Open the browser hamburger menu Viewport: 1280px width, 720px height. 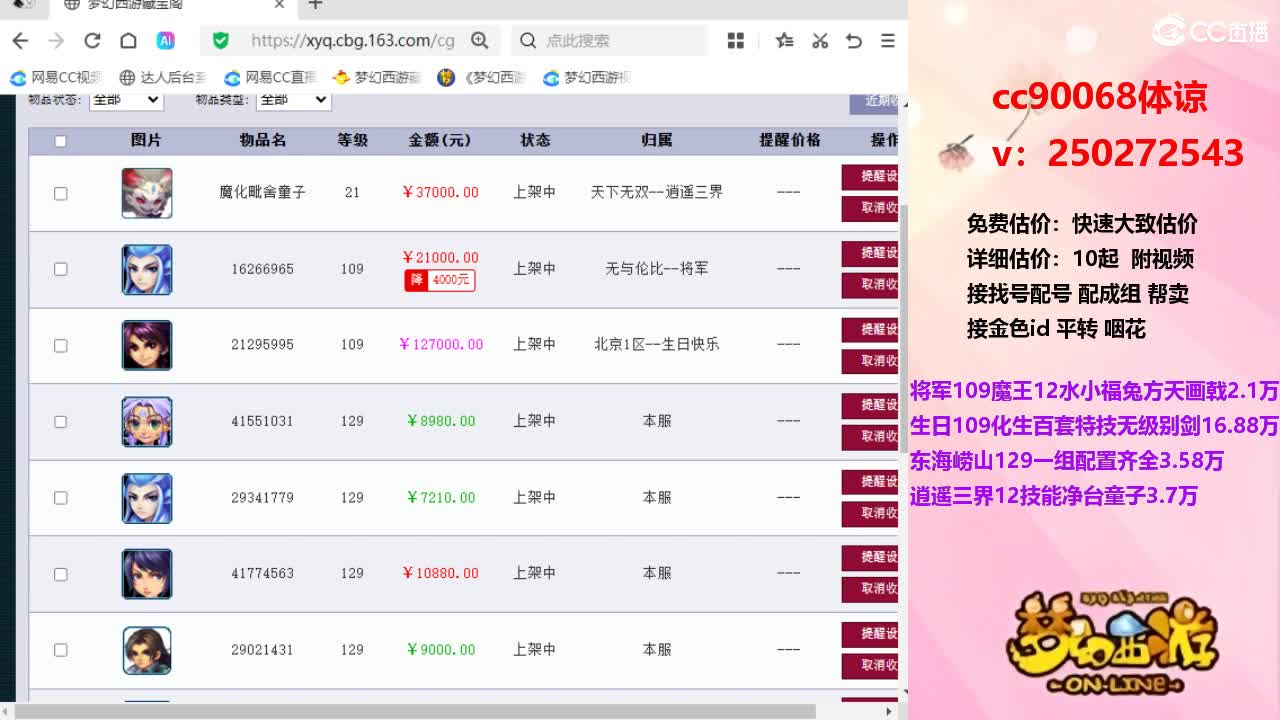887,41
